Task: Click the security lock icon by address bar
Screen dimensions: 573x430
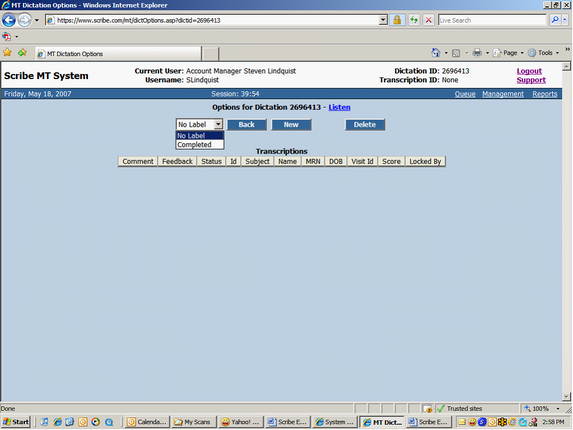Action: coord(397,20)
